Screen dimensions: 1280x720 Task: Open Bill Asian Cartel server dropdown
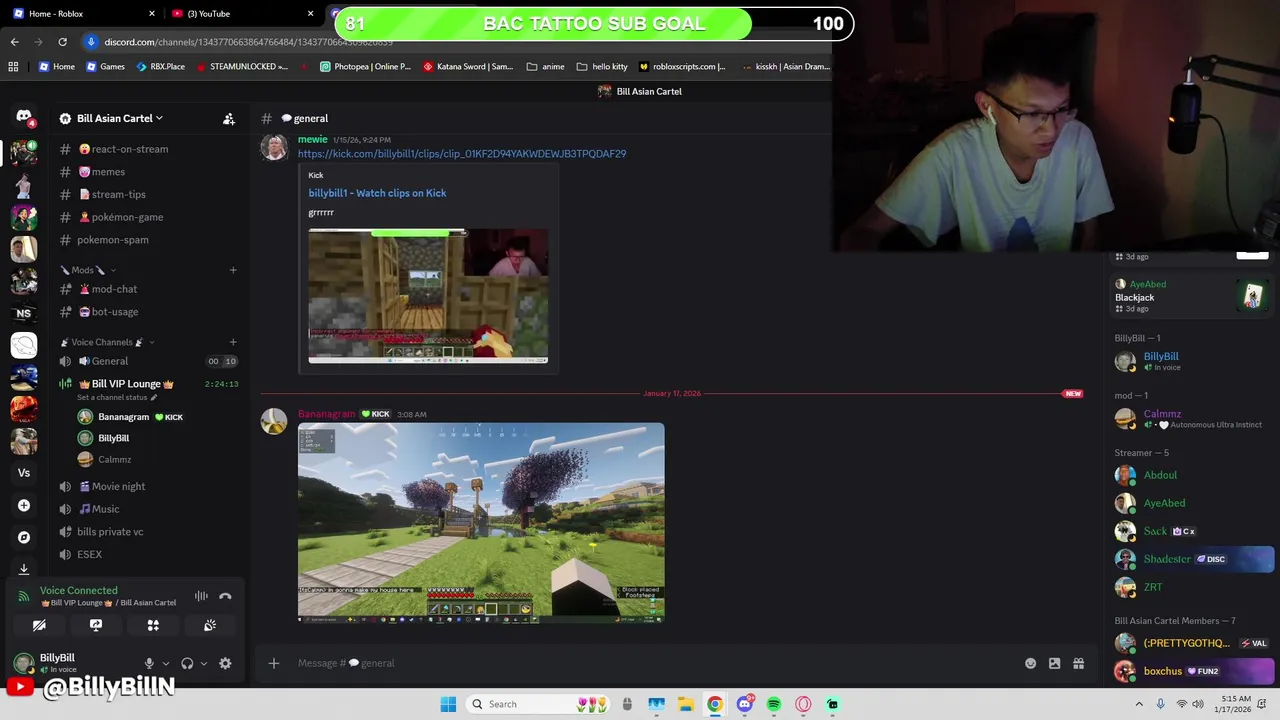point(119,118)
